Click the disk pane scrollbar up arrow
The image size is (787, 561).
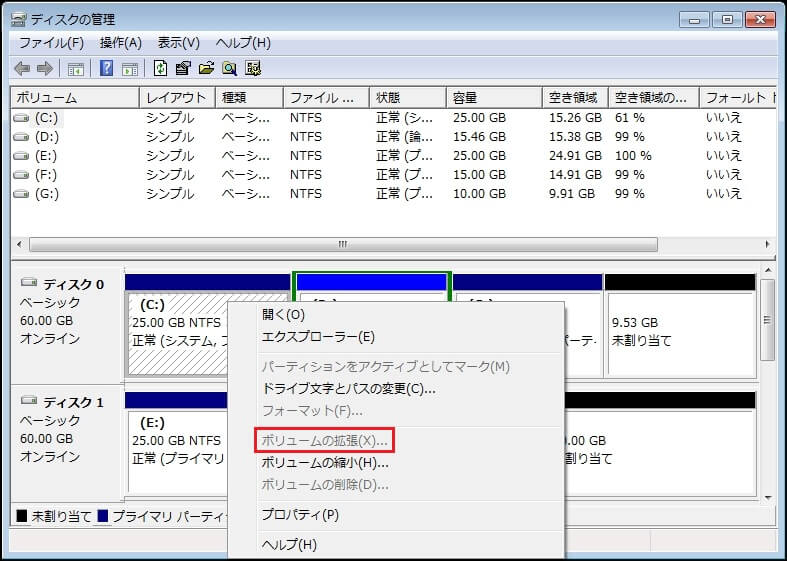coord(768,271)
